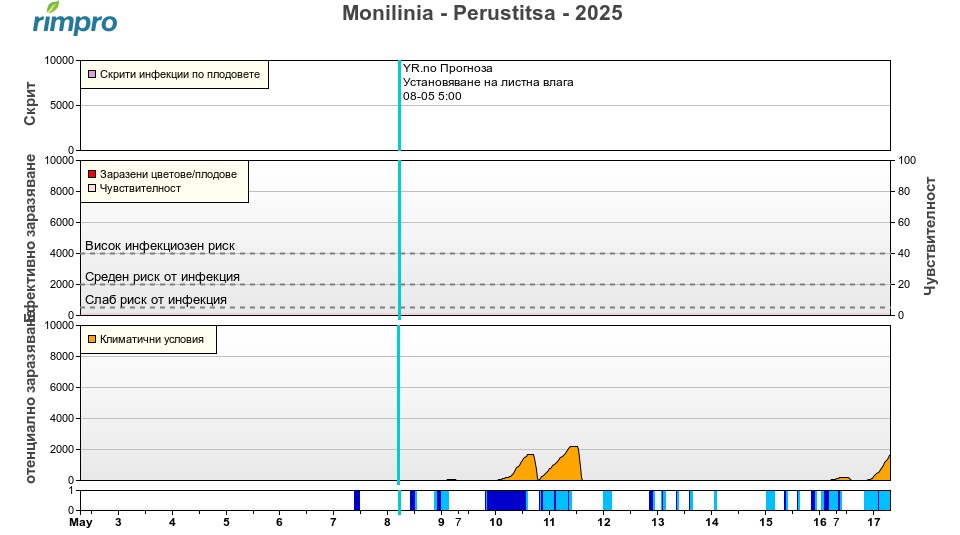Click the light blue wetness bar on May 15
Viewport: 960px width, 535px height.
point(770,500)
